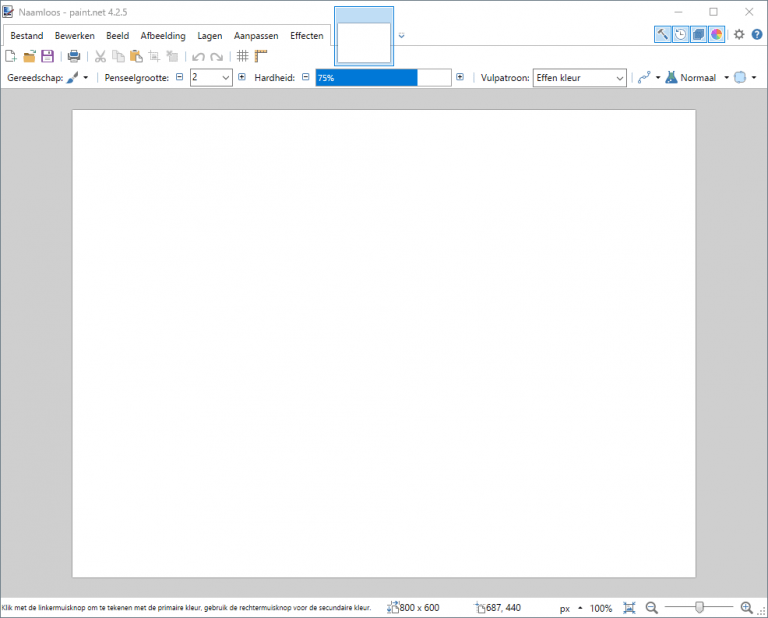Viewport: 768px width, 618px height.
Task: Adjust the zoom slider in status bar
Action: (x=699, y=607)
